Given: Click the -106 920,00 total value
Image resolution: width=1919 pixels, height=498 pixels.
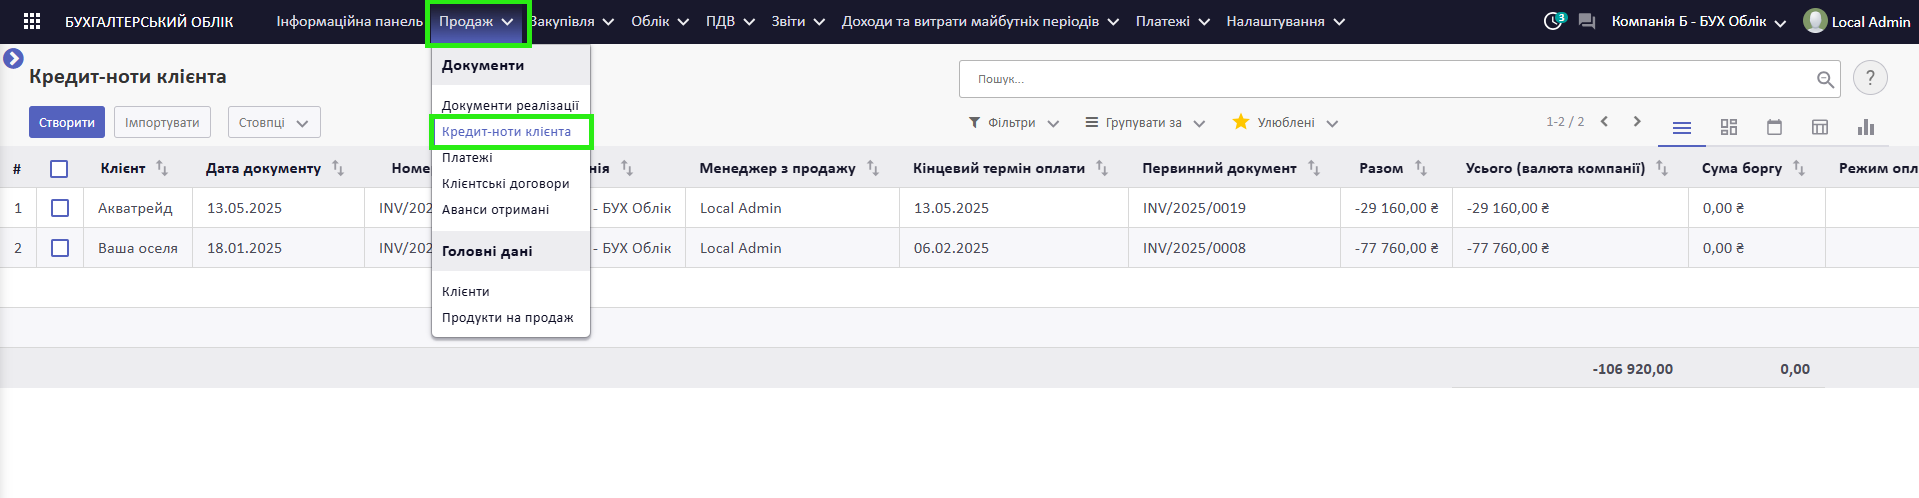Looking at the screenshot, I should point(1632,369).
